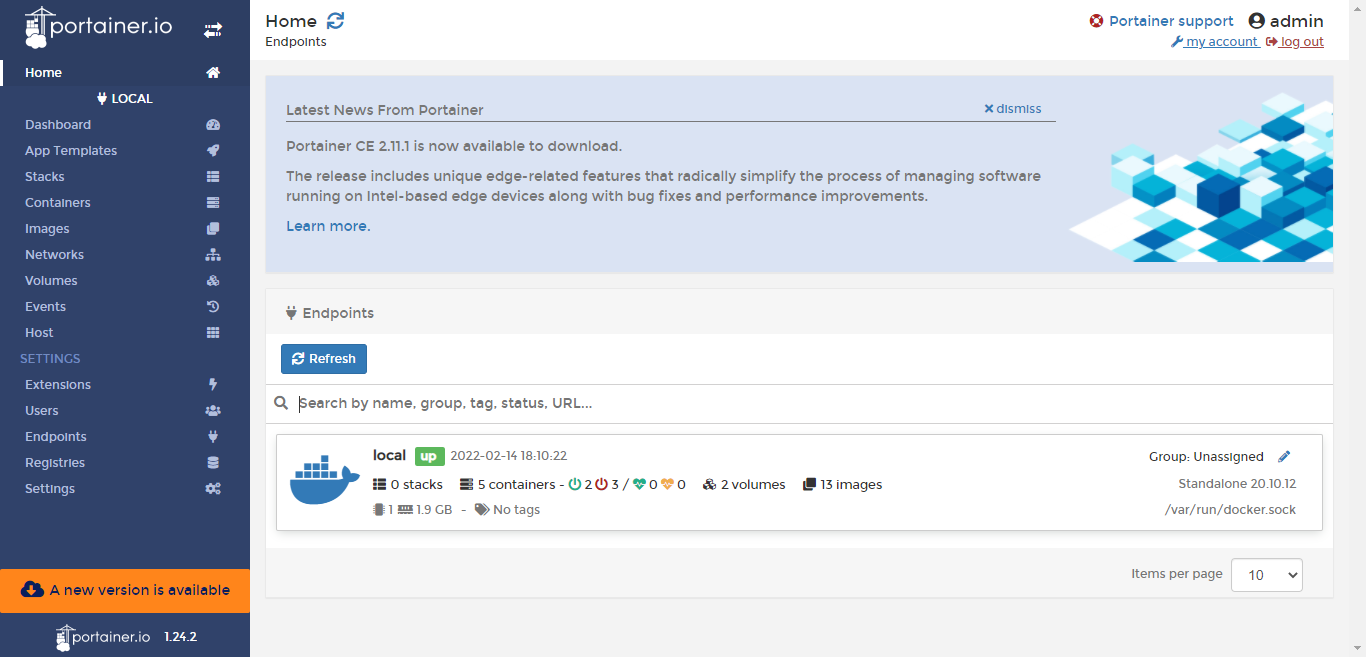This screenshot has height=657, width=1366.
Task: Open the Stacks page
Action: point(125,177)
